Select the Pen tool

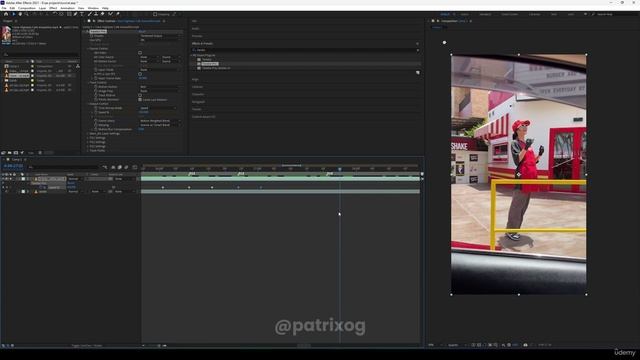76,14
